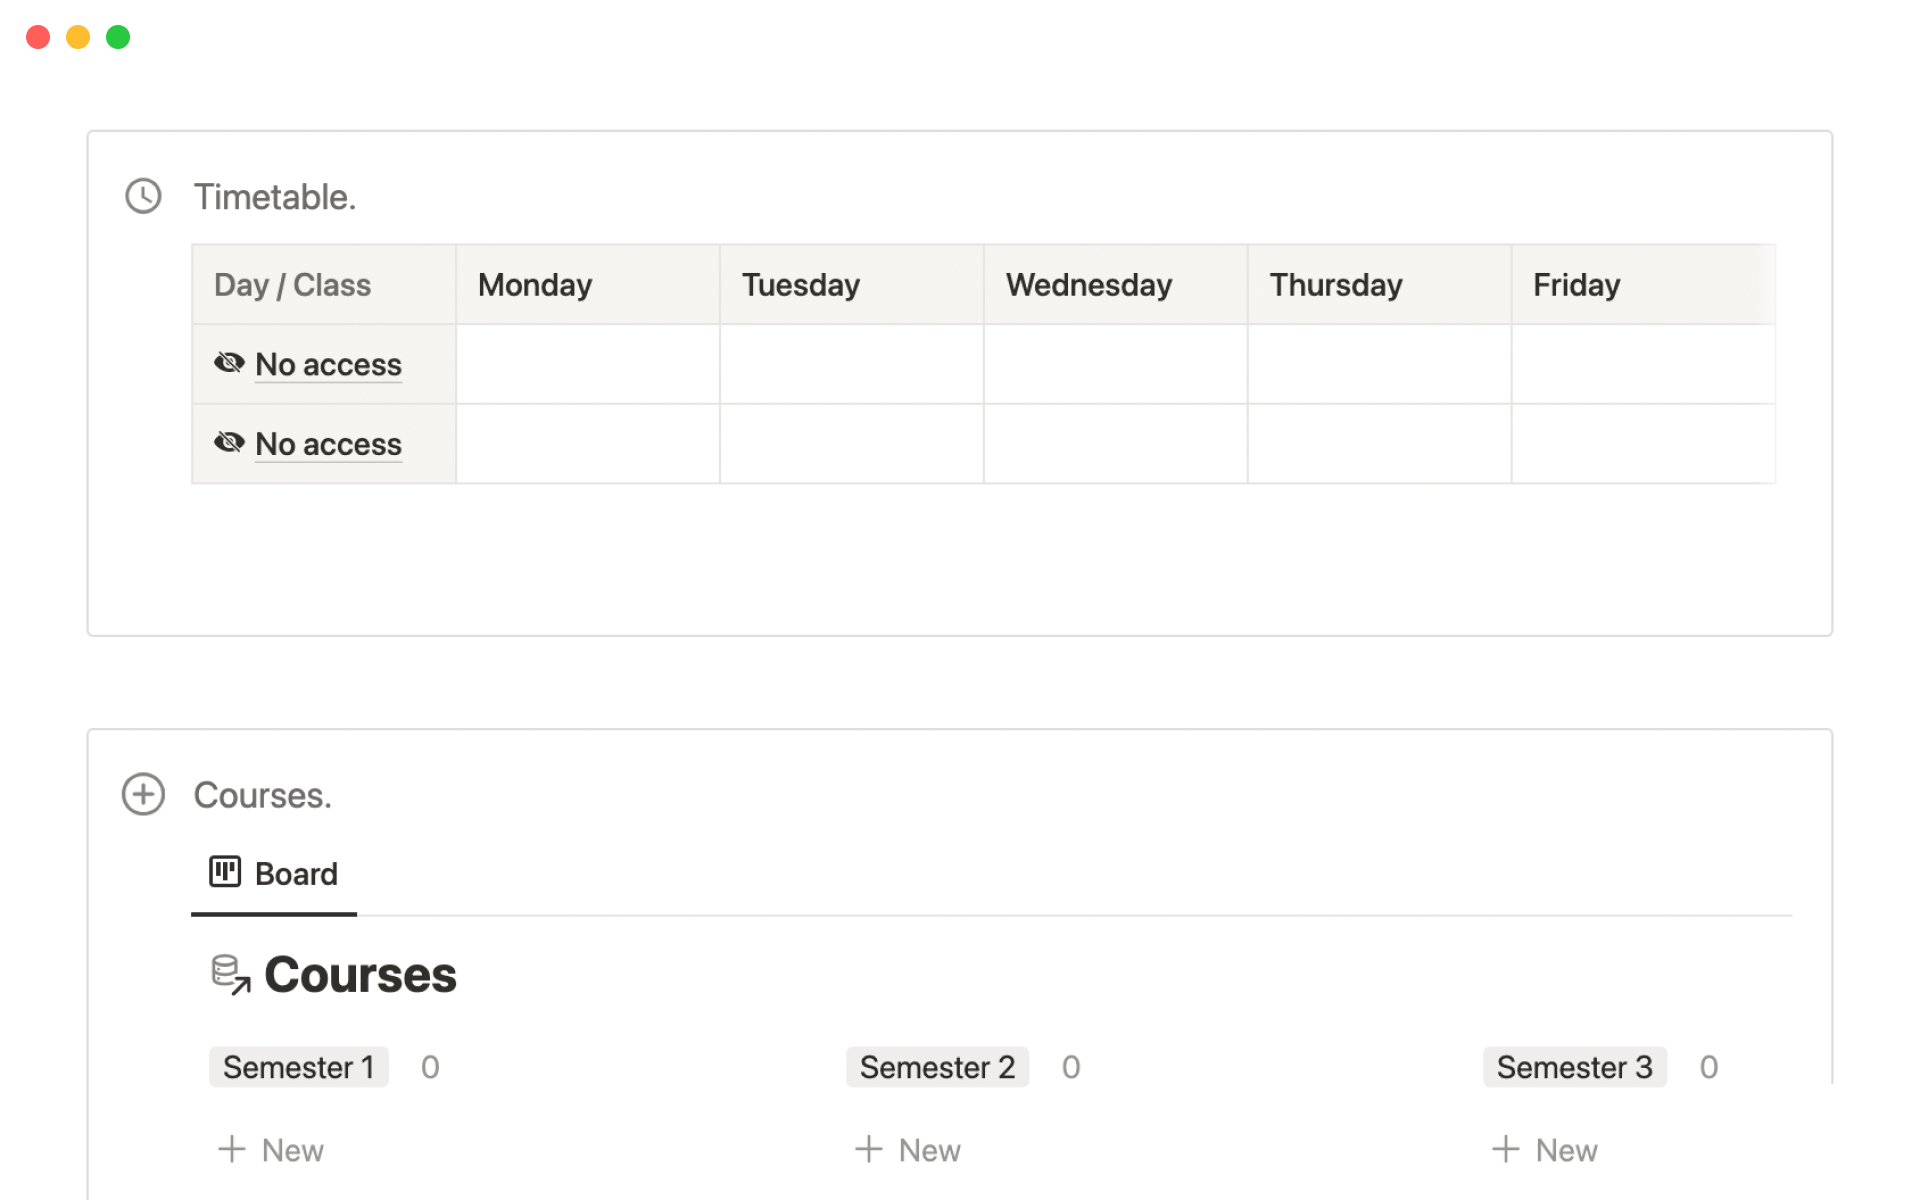Click the Semester 2 group label
Image resolution: width=1920 pixels, height=1200 pixels.
(937, 1067)
